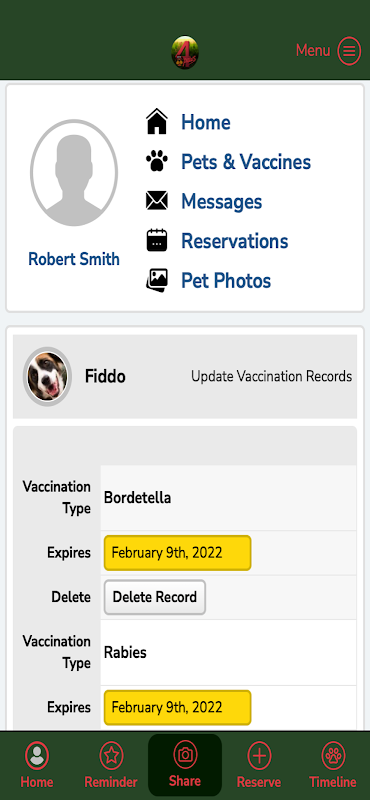This screenshot has height=800, width=370.
Task: Open Pets & Vaccines link
Action: click(246, 162)
